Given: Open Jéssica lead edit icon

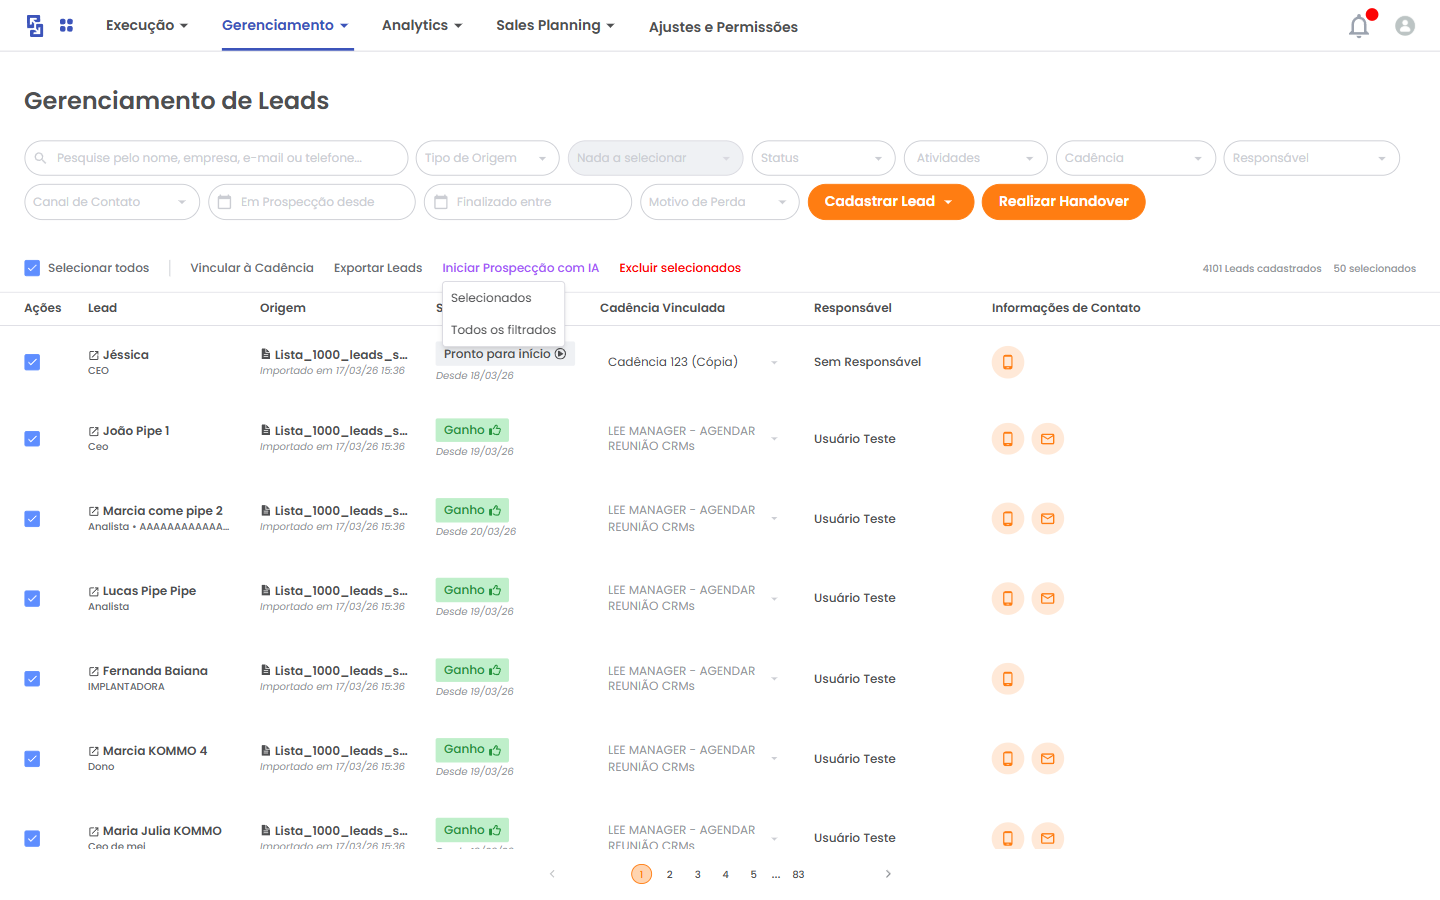Looking at the screenshot, I should pos(94,356).
